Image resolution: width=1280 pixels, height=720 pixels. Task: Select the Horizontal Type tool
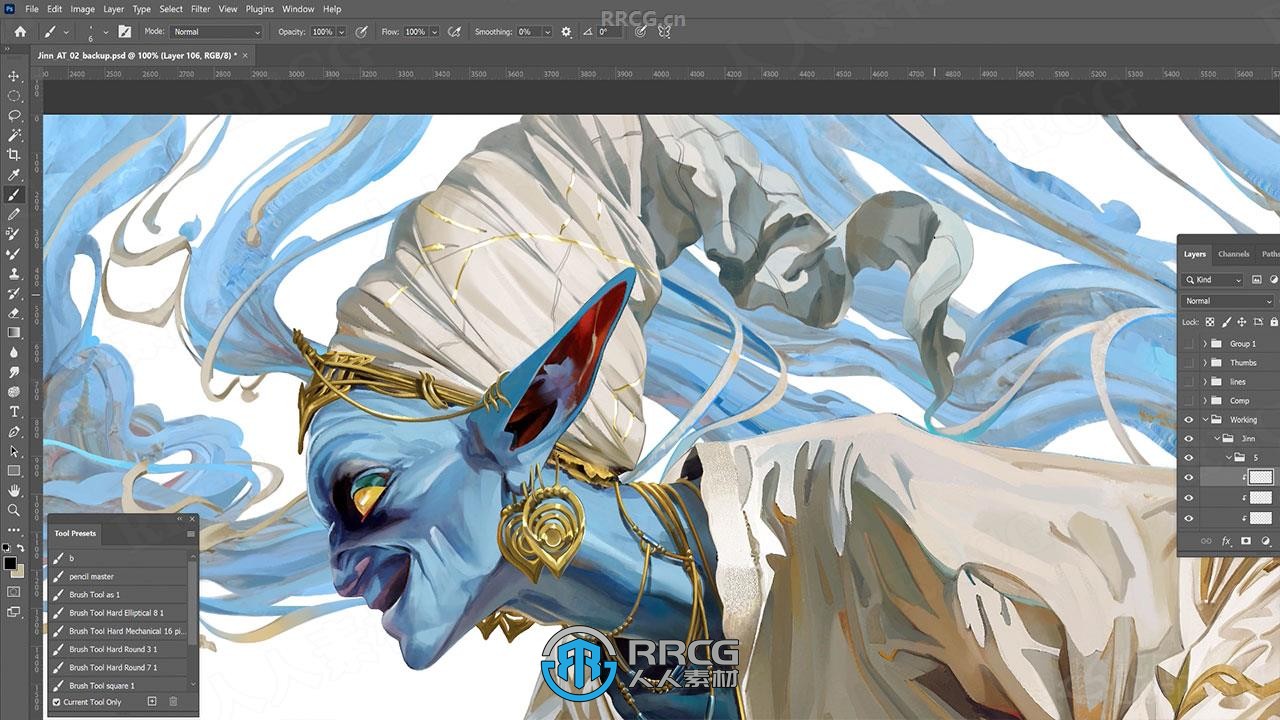(14, 411)
